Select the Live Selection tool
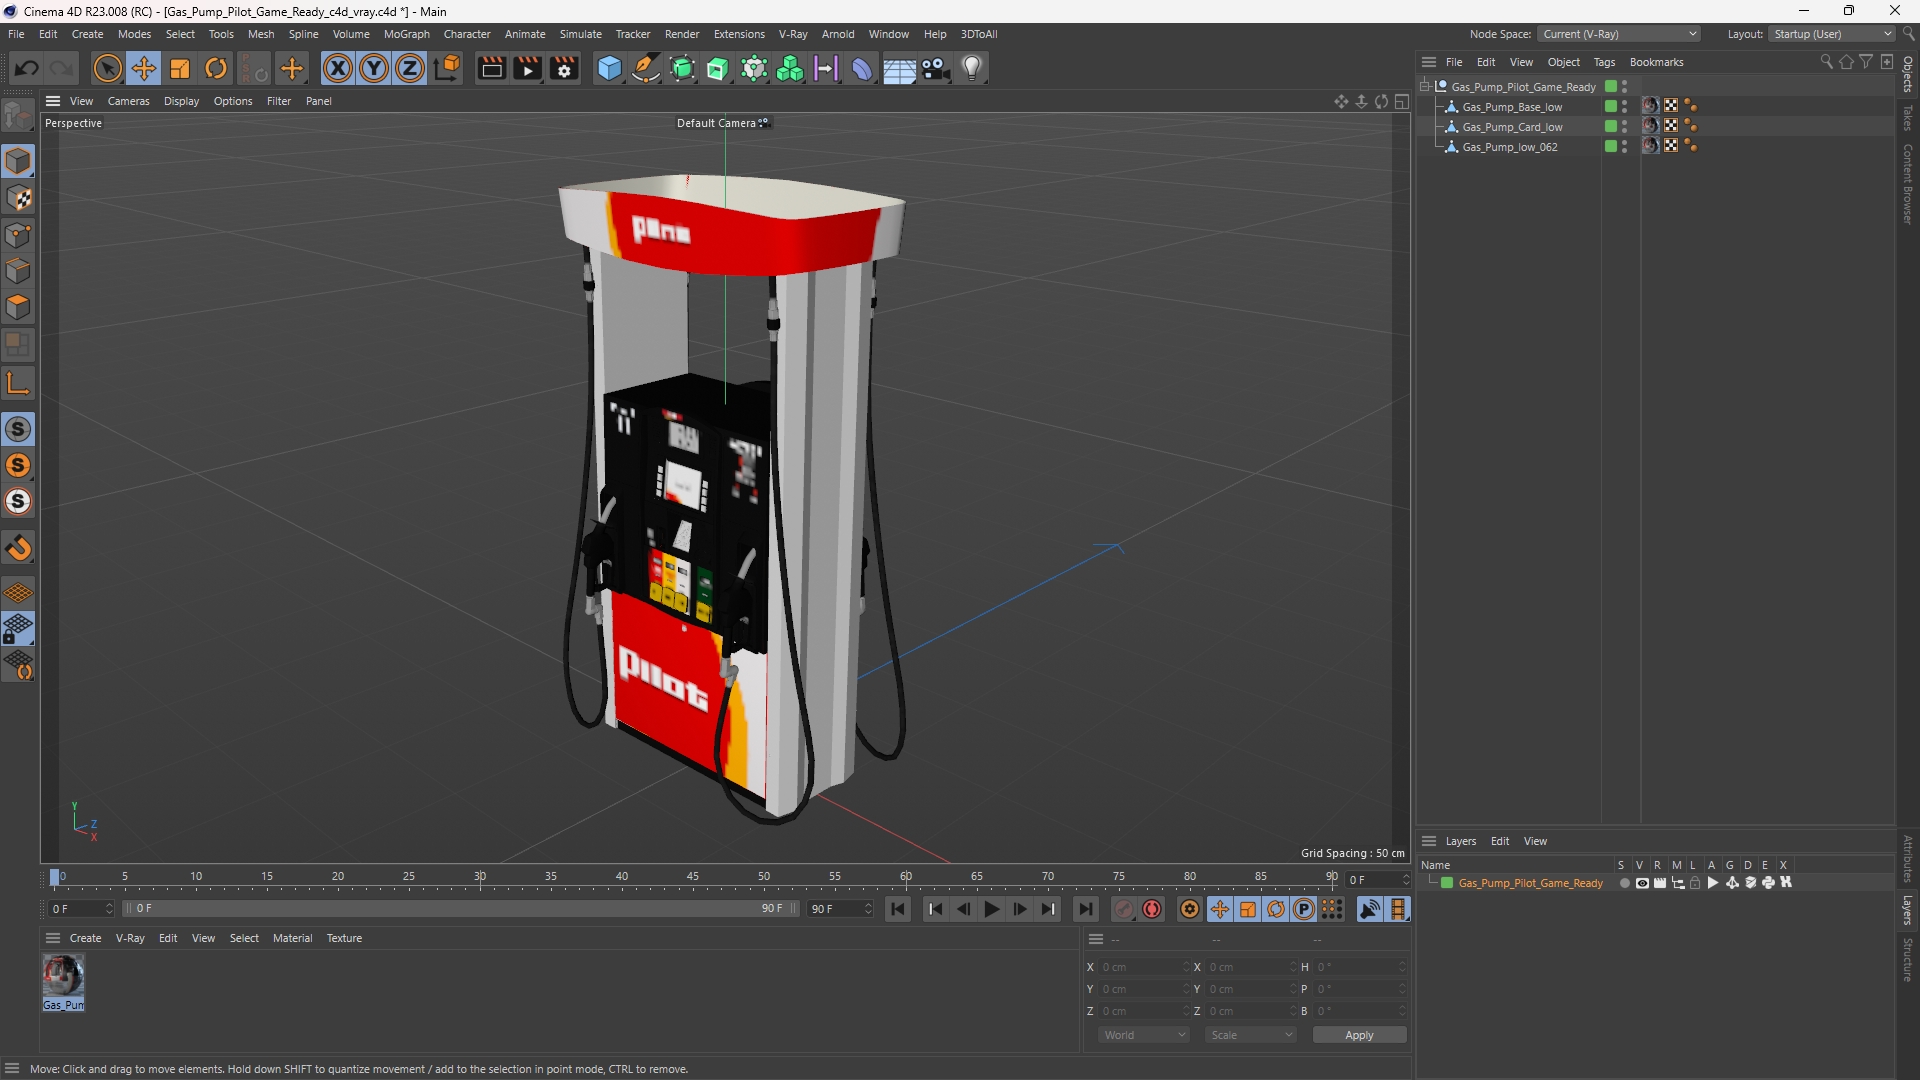 [107, 68]
